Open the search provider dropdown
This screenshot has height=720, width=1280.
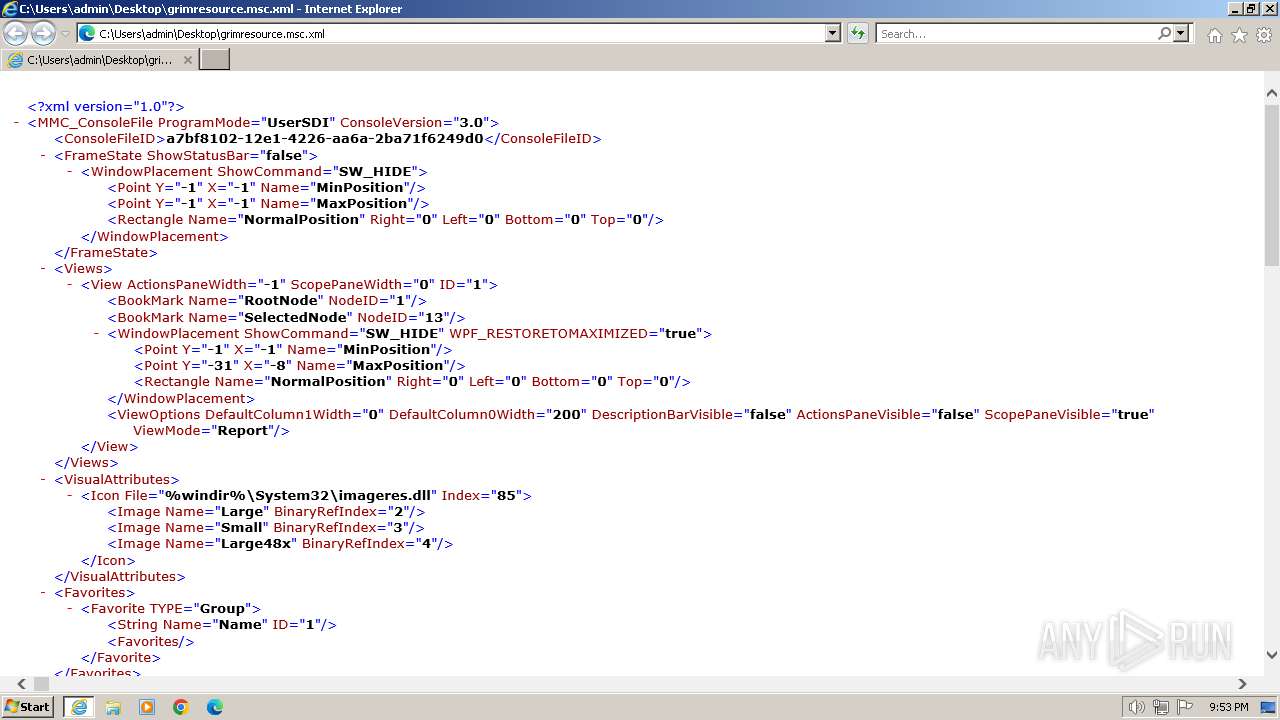click(1181, 33)
